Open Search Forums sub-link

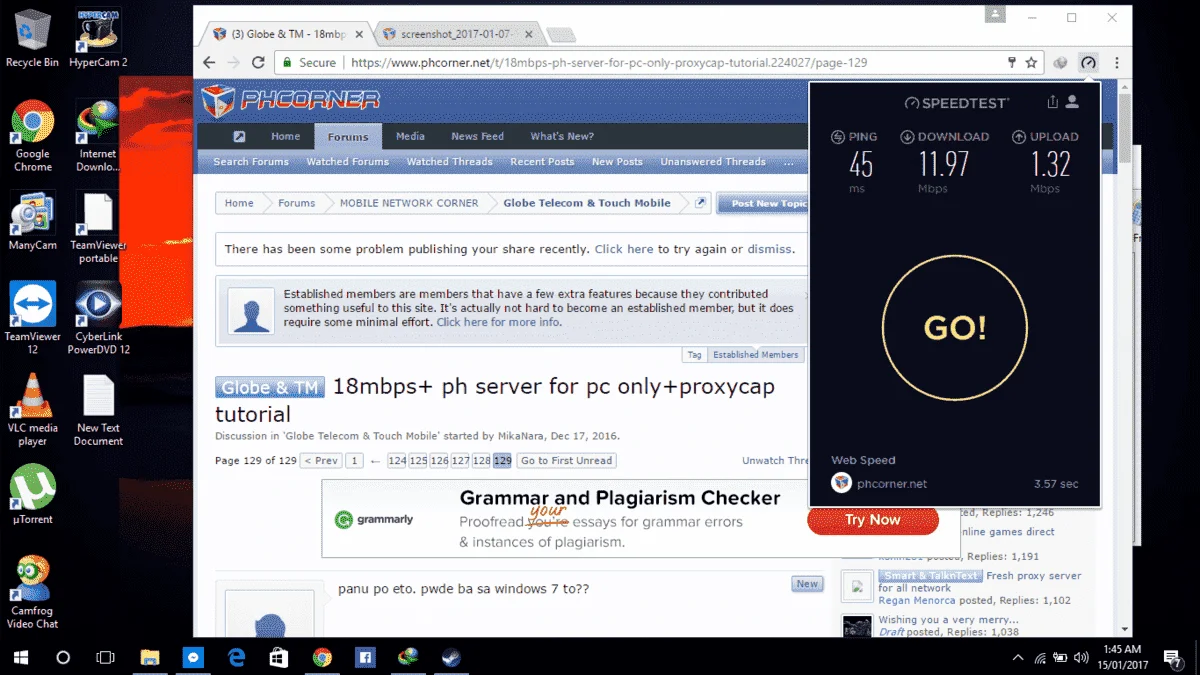[250, 162]
